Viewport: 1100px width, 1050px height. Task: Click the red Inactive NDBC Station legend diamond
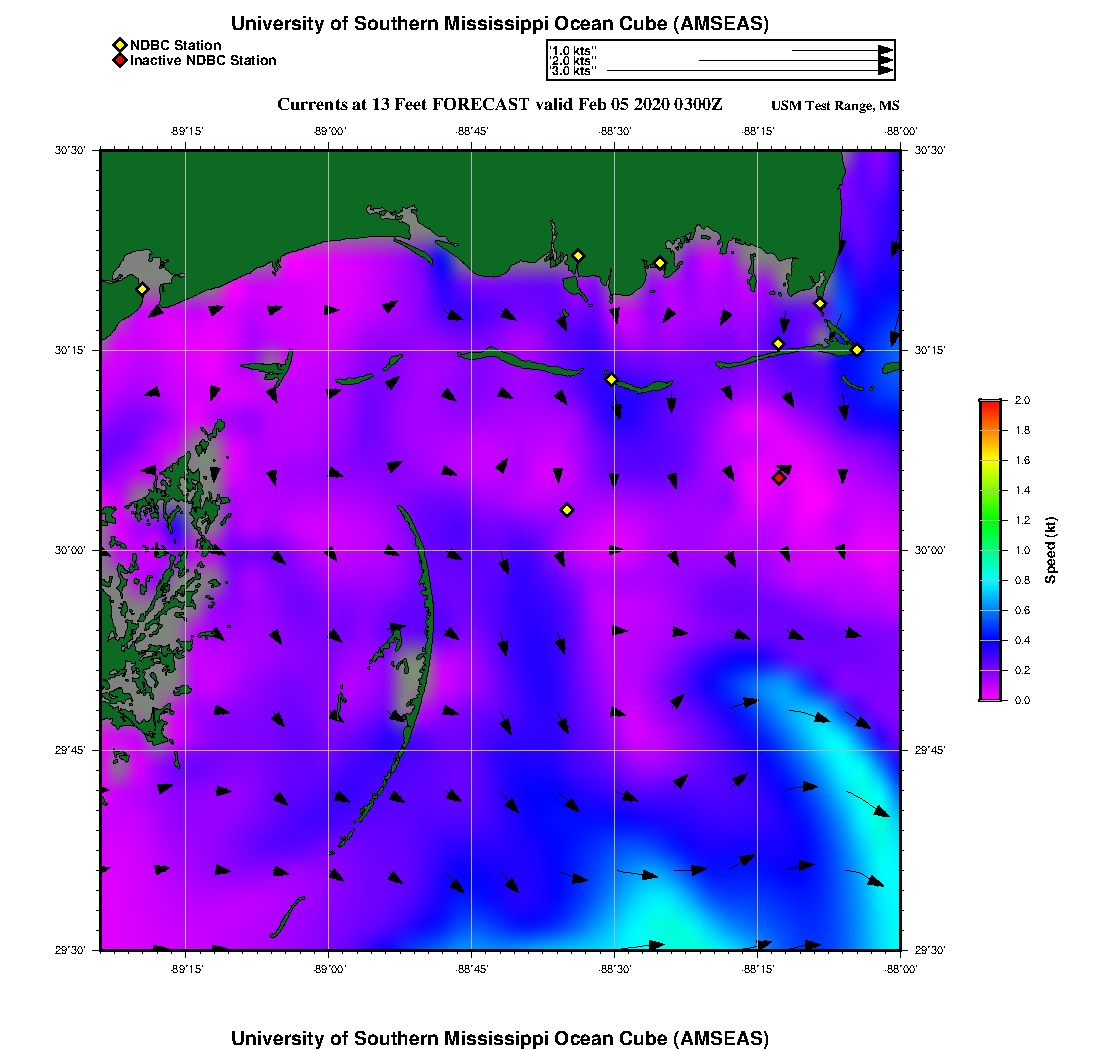coord(119,61)
